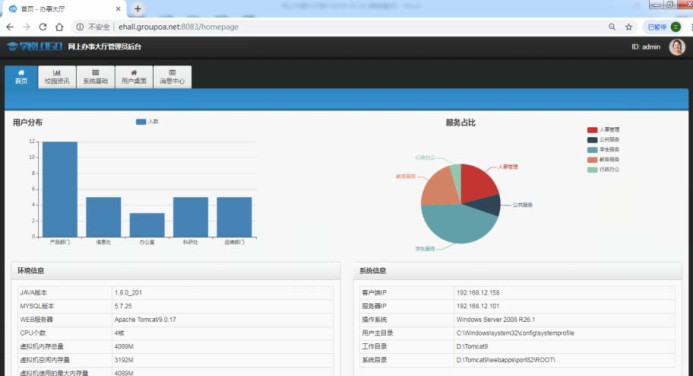Open a new browser tab
The width and height of the screenshot is (693, 376).
(137, 8)
